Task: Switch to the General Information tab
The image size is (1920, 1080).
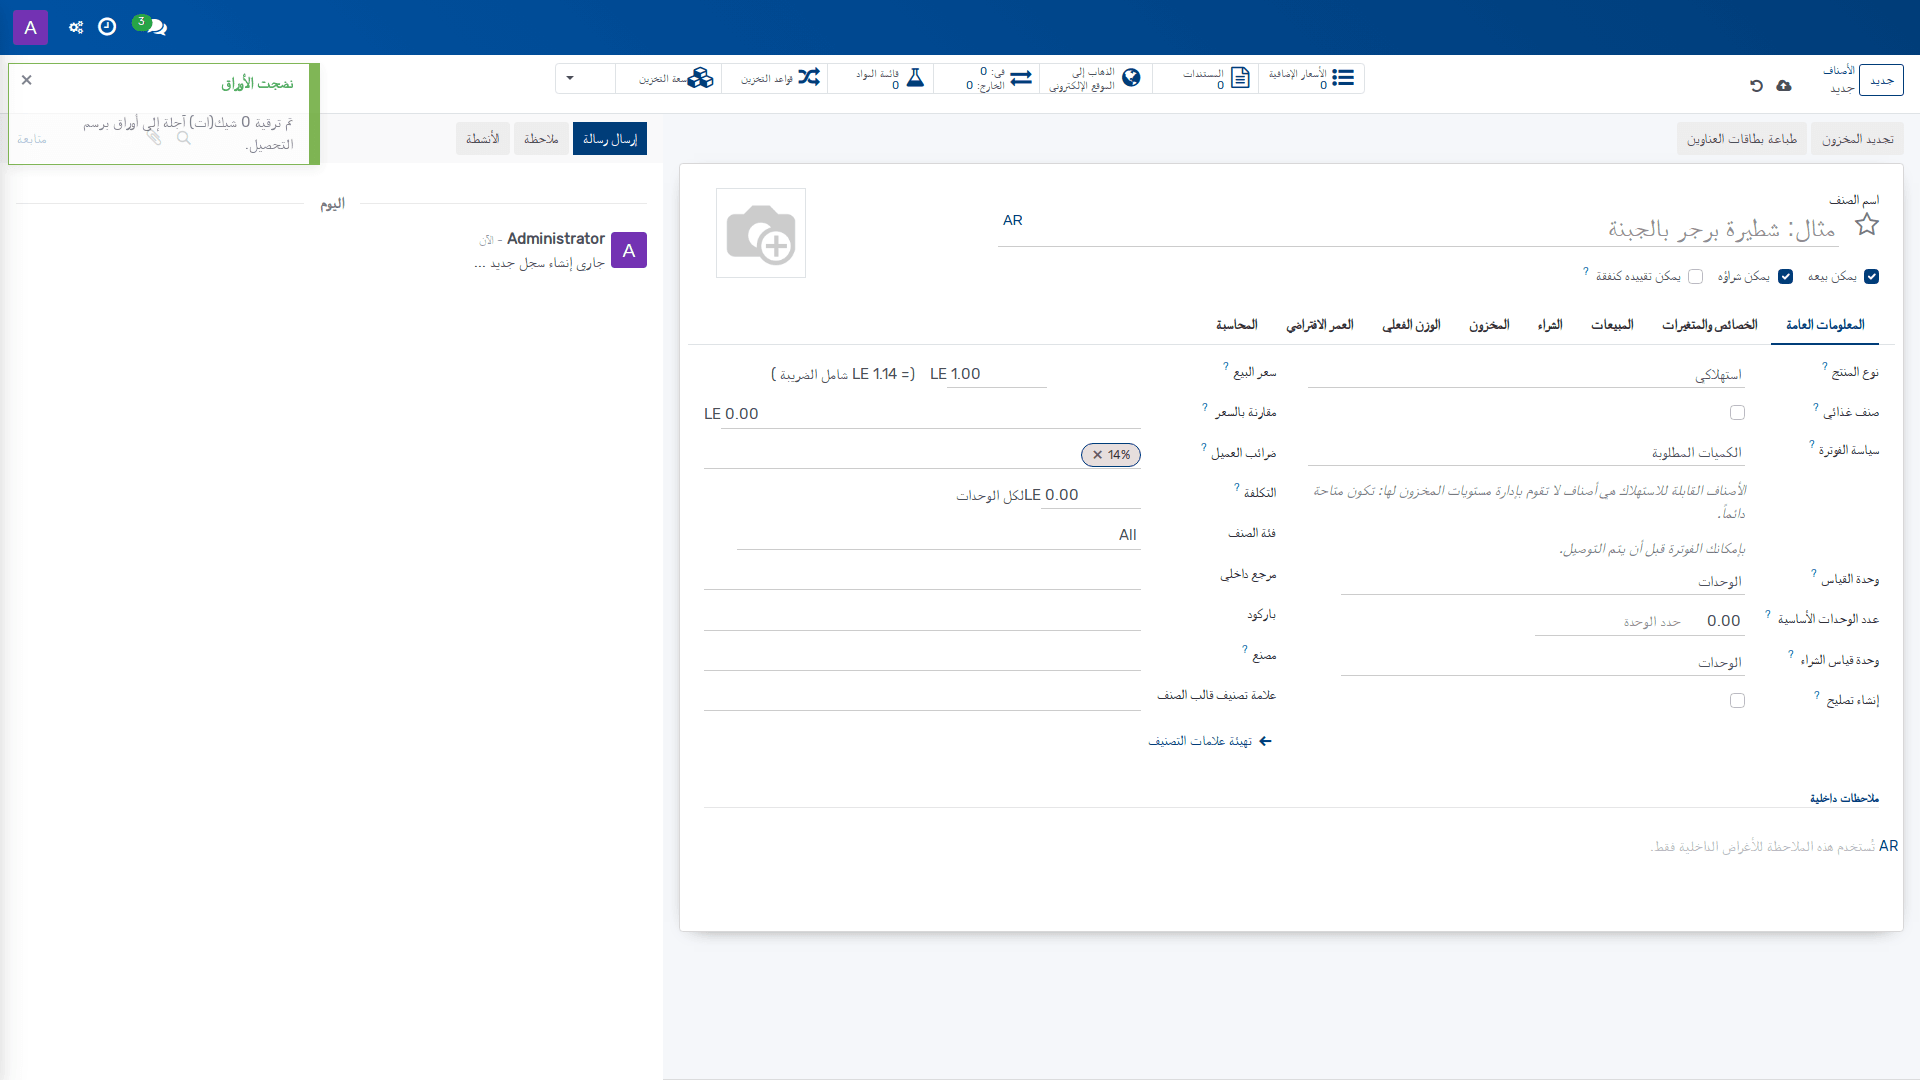Action: (x=1825, y=325)
